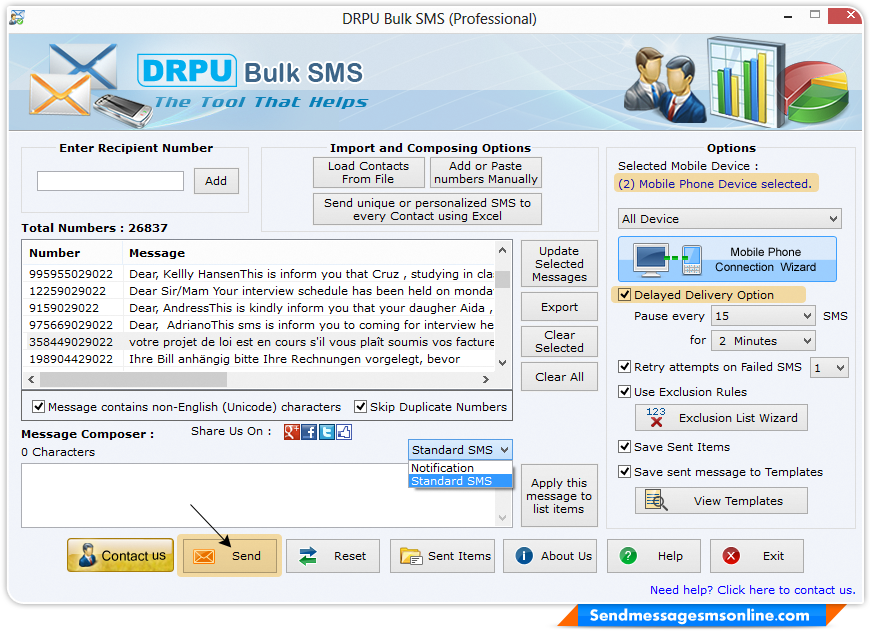870x631 pixels.
Task: Click the message list scroll down arrow
Action: click(x=503, y=363)
